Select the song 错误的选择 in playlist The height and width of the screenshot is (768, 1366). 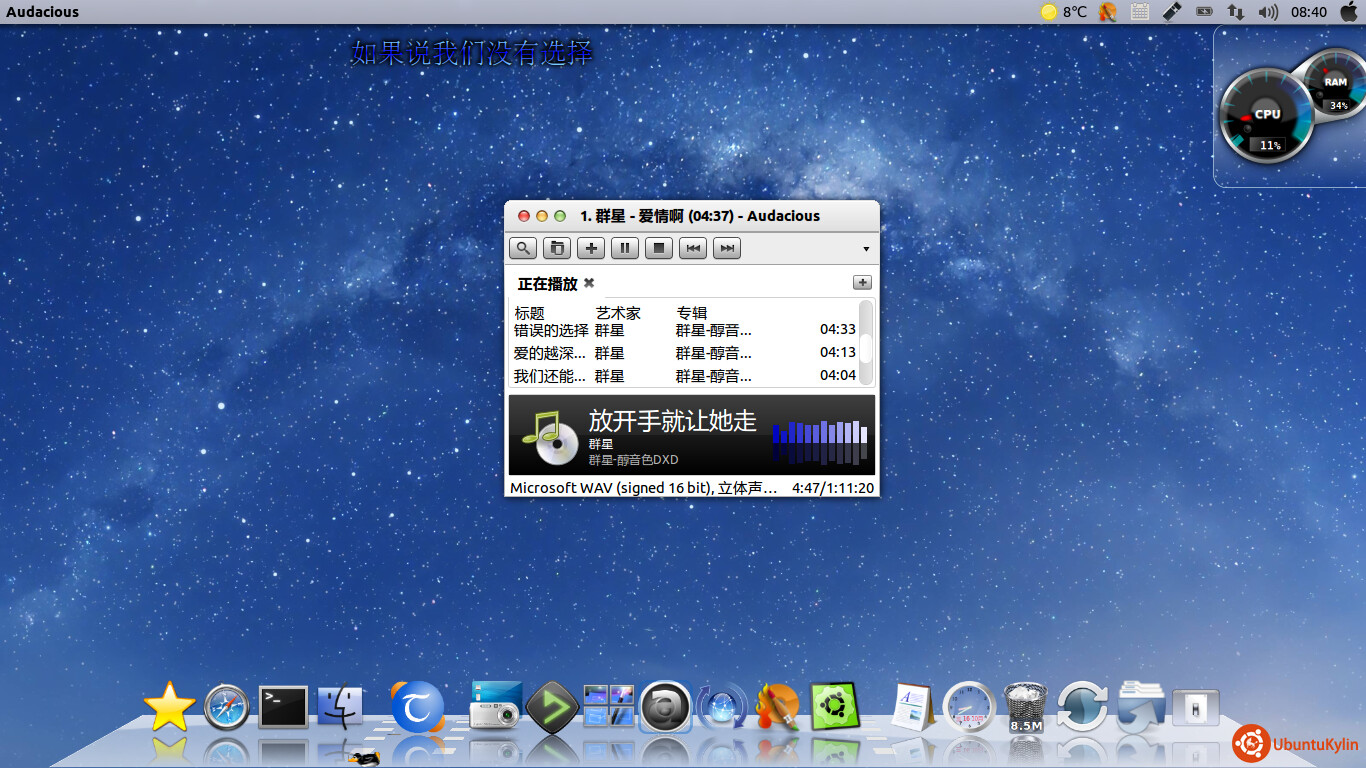click(551, 330)
